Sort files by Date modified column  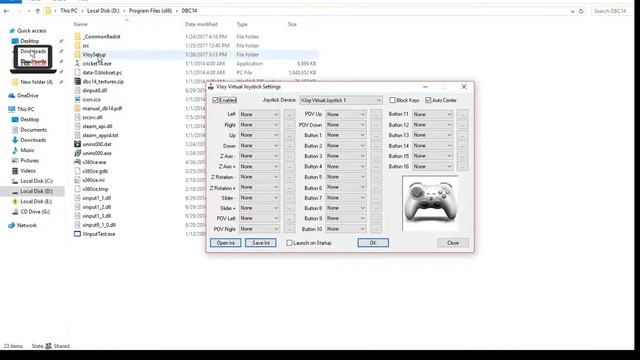pos(201,24)
